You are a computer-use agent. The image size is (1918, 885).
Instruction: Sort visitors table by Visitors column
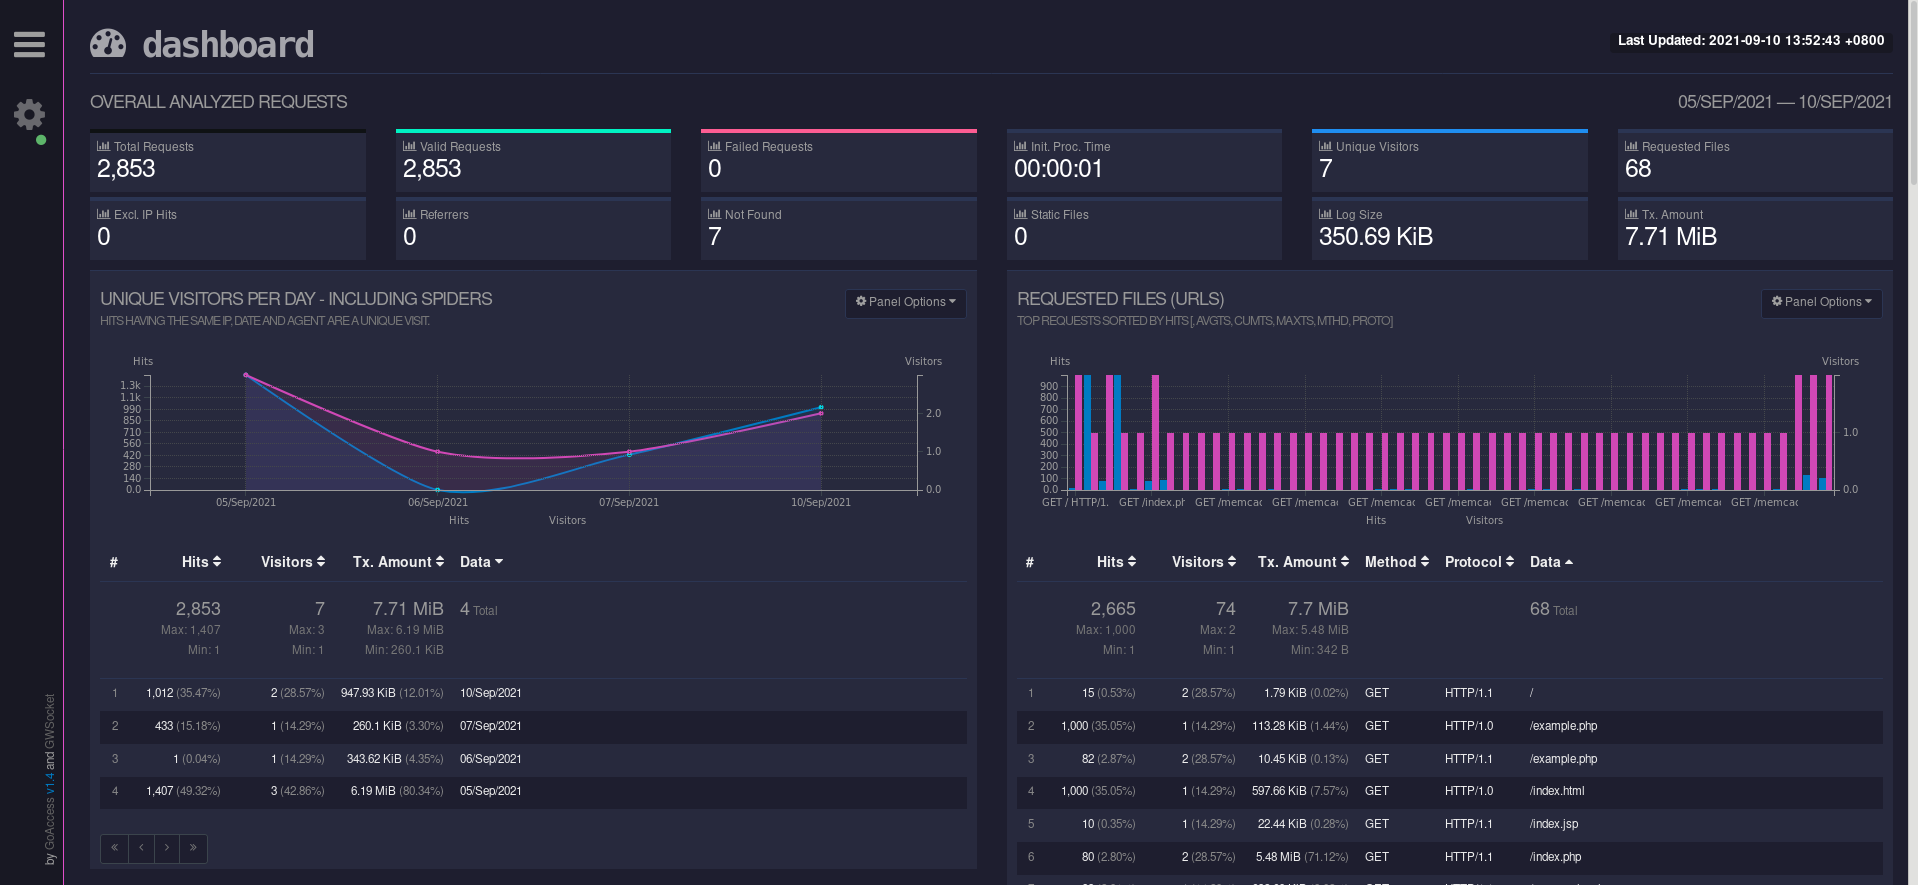pos(293,562)
